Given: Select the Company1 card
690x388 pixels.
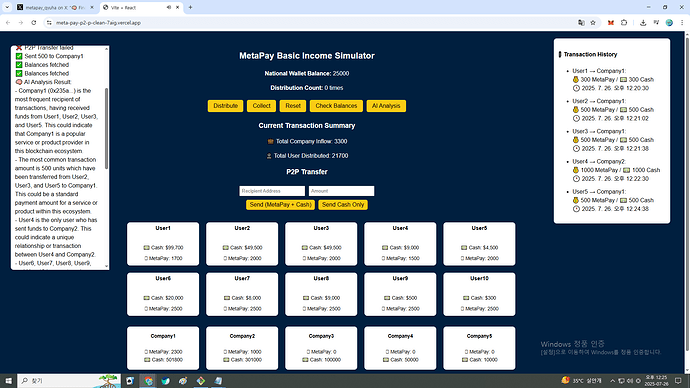Looking at the screenshot, I should (x=163, y=348).
